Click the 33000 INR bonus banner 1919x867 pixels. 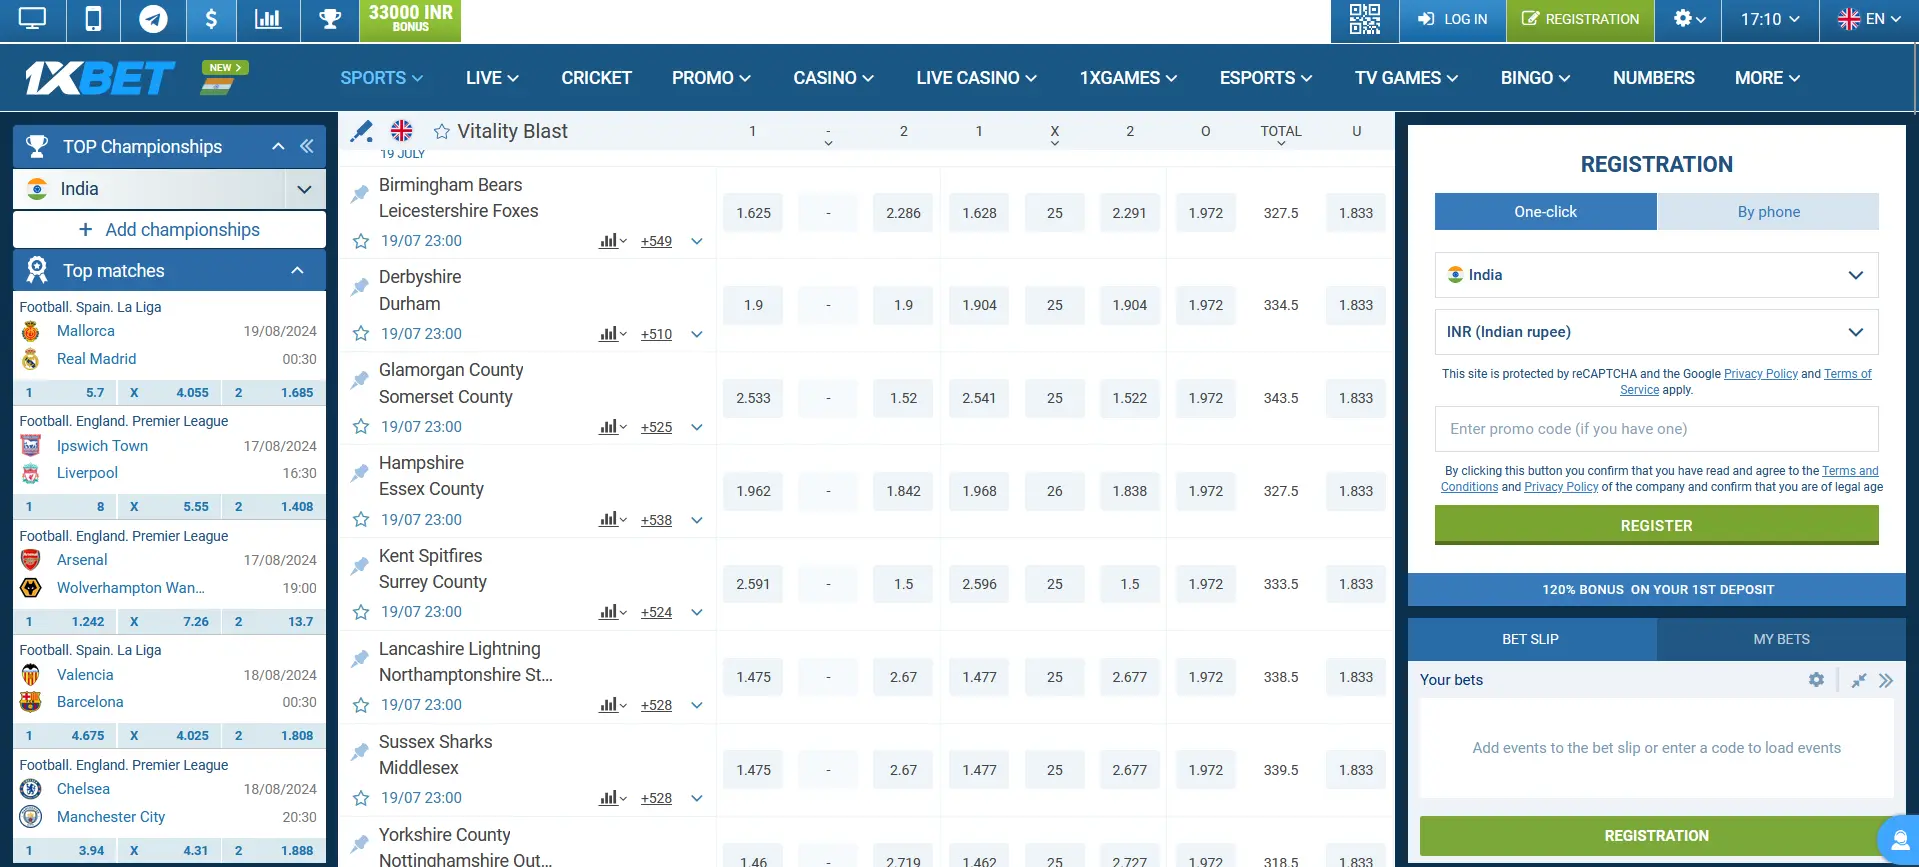pyautogui.click(x=410, y=19)
